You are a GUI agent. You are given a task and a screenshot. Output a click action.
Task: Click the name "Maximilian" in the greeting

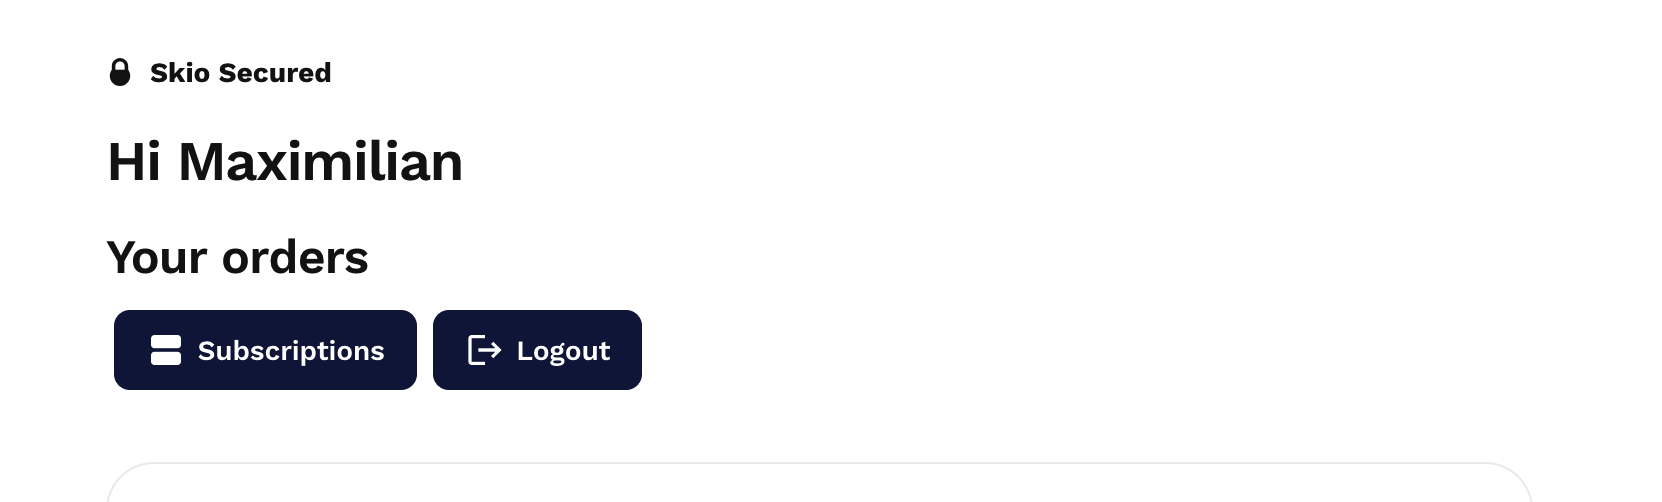pos(320,162)
